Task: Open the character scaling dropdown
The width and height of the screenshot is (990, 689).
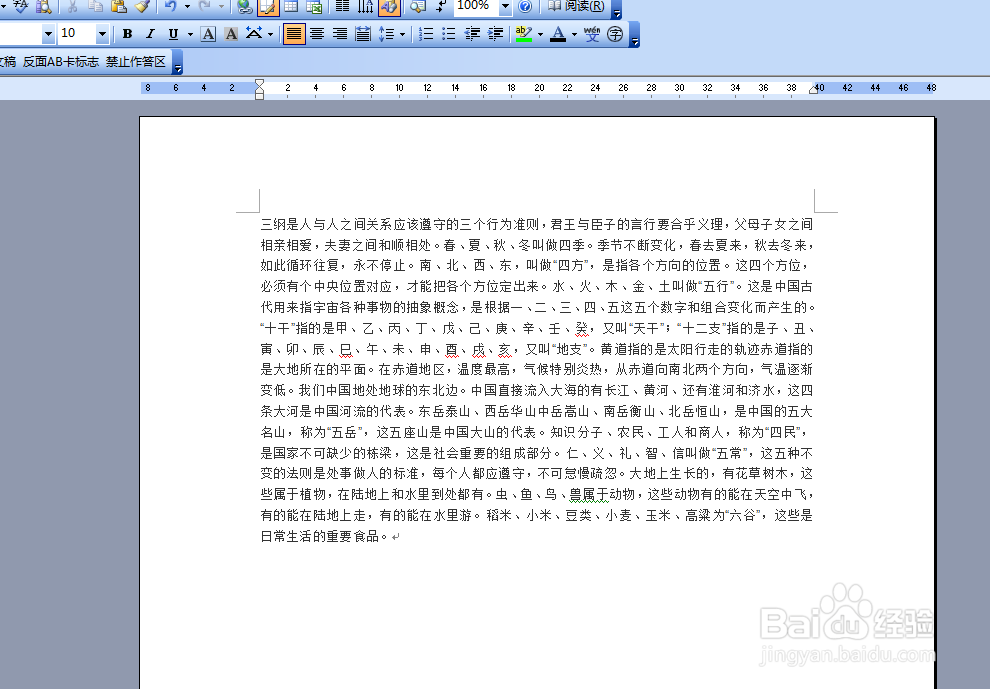Action: pyautogui.click(x=270, y=34)
